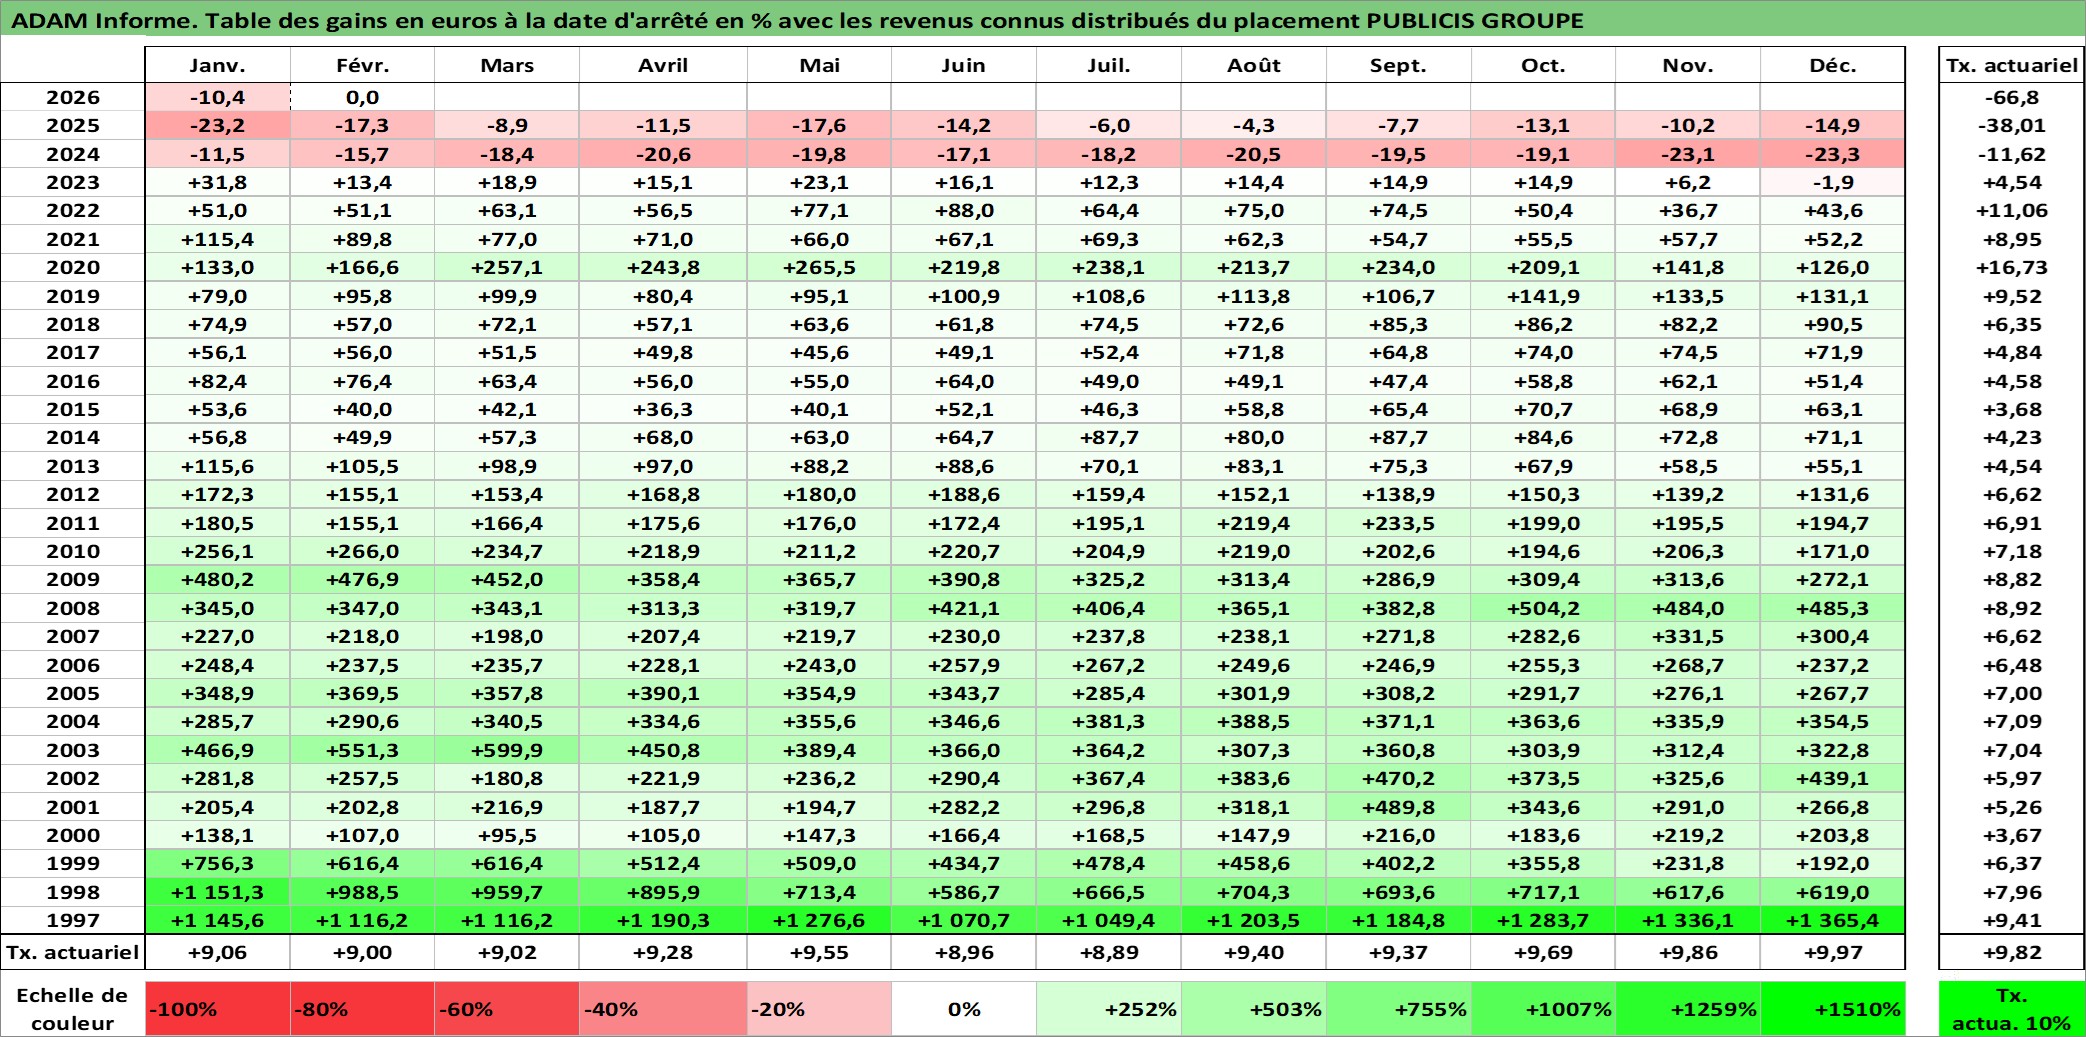Select the 2026 year row label

[73, 97]
